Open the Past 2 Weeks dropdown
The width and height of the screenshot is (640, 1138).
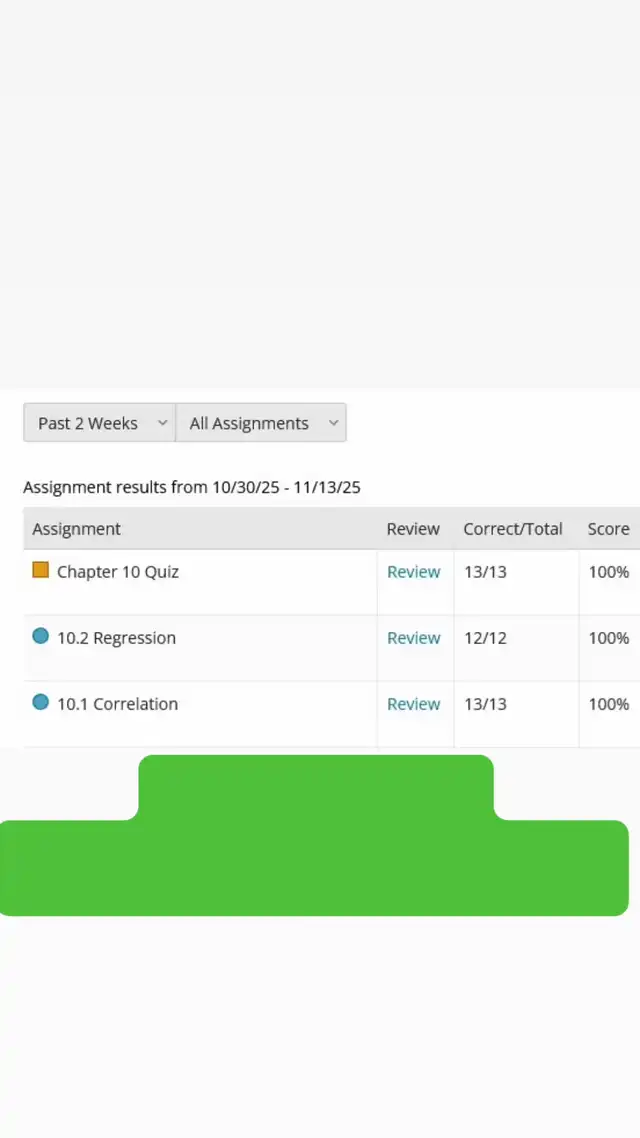pyautogui.click(x=99, y=423)
